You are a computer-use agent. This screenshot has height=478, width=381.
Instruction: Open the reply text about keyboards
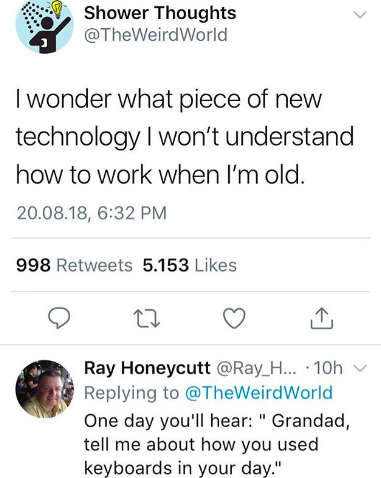point(217,444)
